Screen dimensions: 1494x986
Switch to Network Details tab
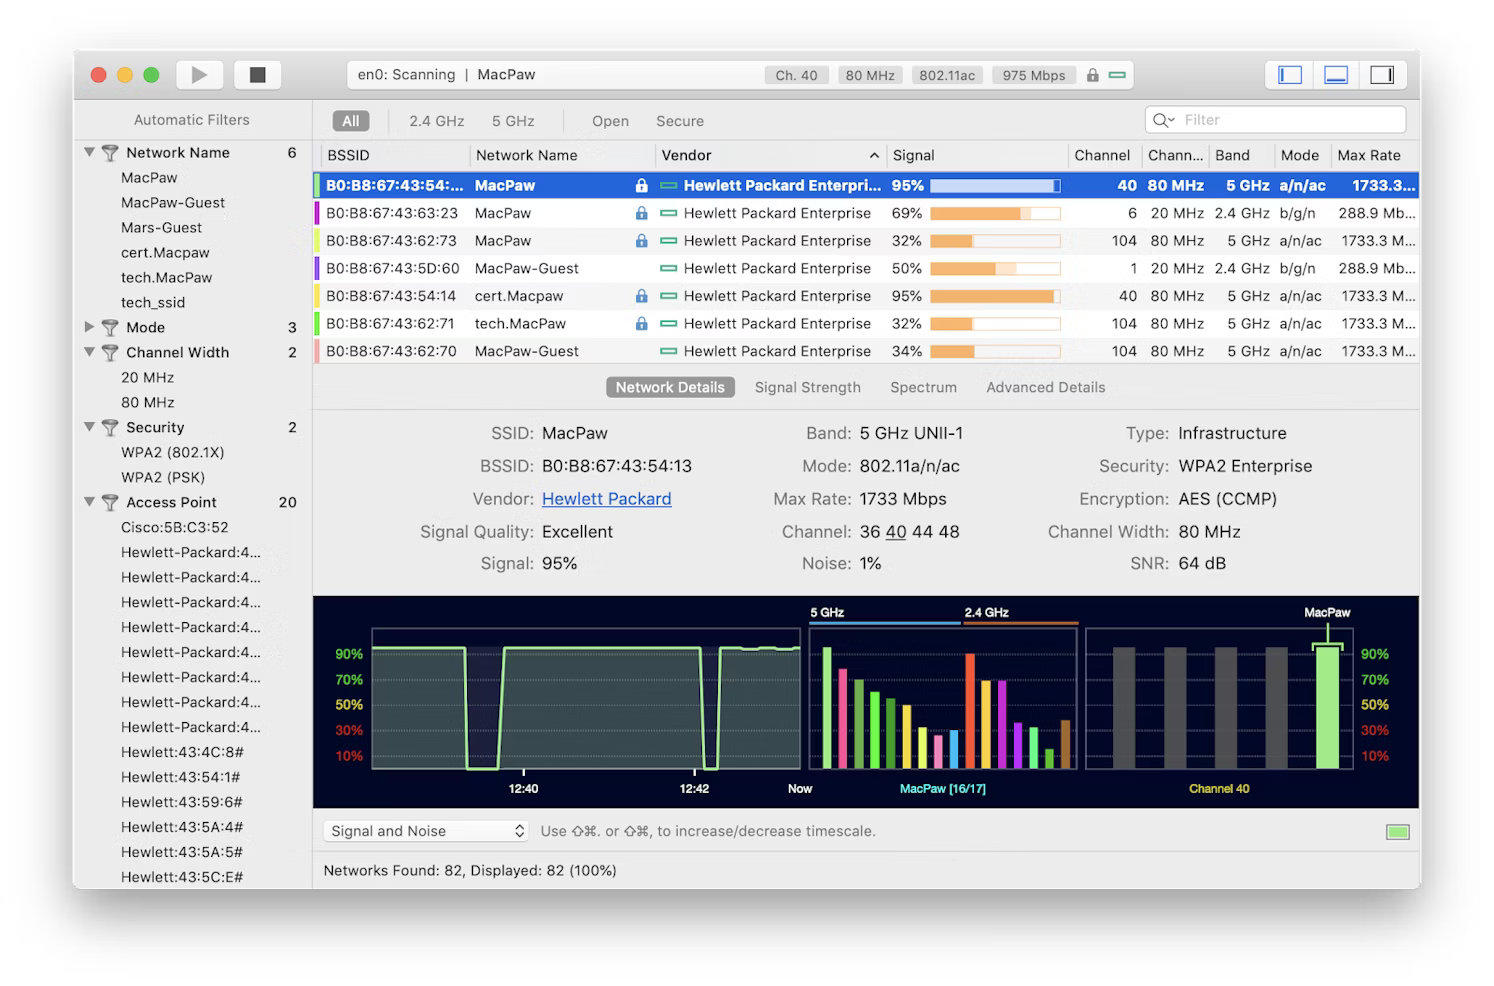[x=670, y=387]
